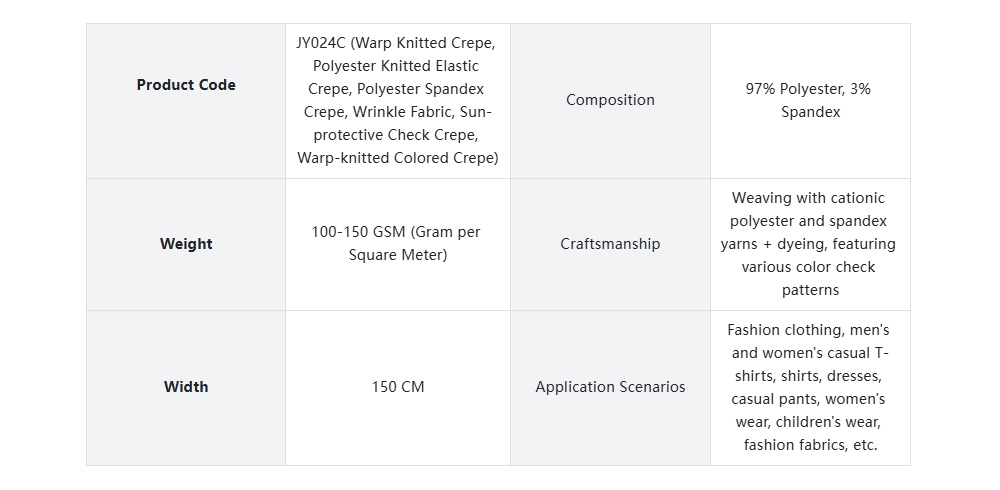Click the Composition label cell
This screenshot has width=1000, height=490.
tap(610, 100)
